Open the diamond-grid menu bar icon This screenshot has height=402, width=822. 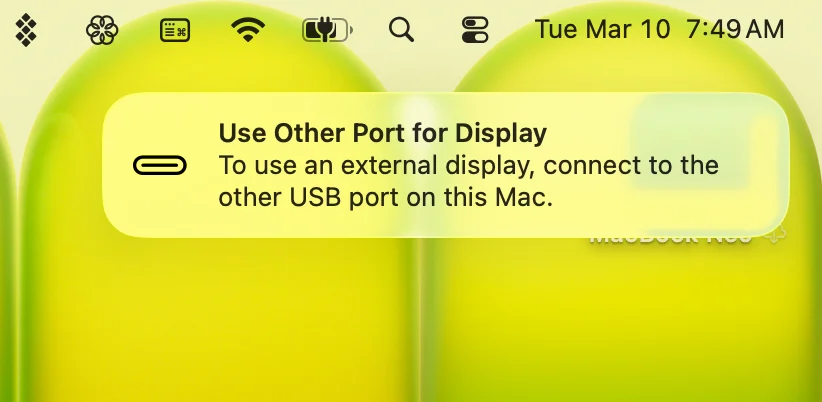tap(26, 30)
